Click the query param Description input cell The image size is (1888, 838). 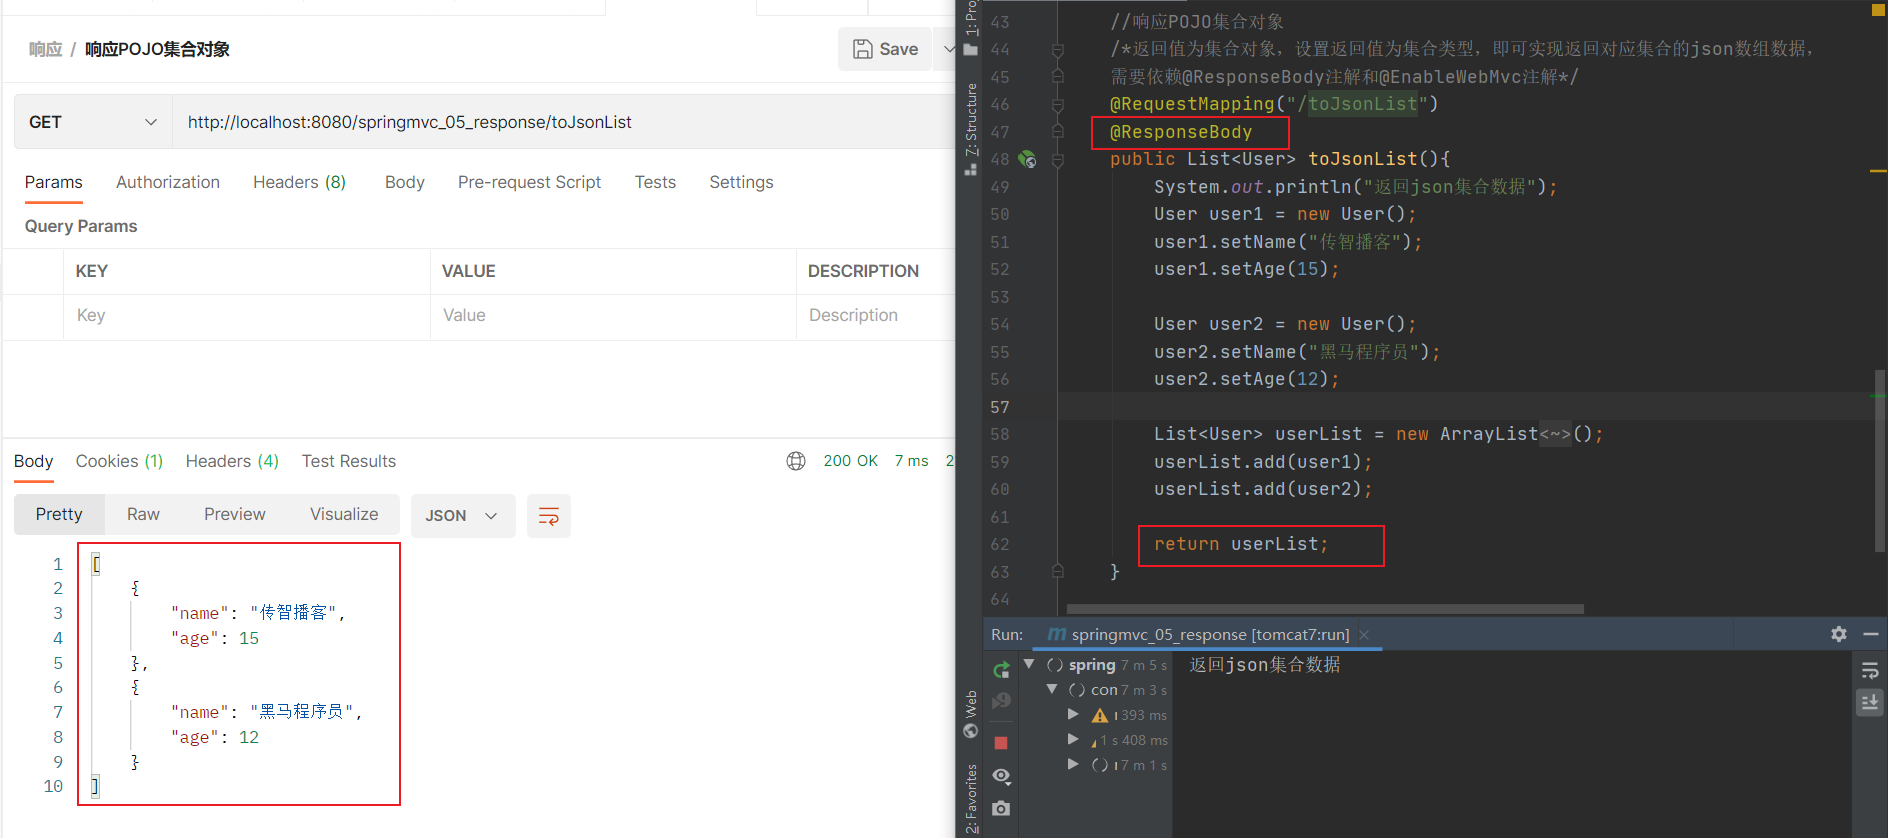pyautogui.click(x=876, y=316)
